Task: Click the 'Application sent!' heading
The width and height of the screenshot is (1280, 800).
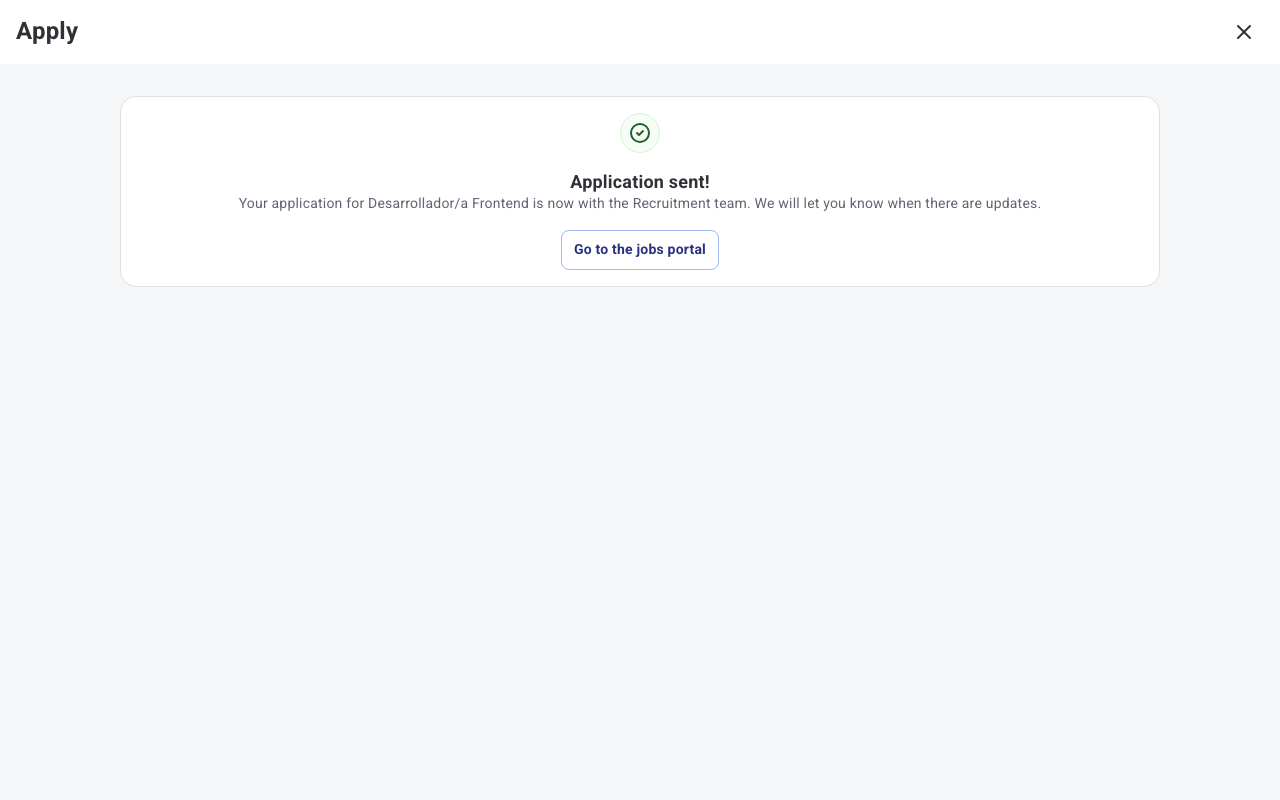Action: tap(640, 182)
